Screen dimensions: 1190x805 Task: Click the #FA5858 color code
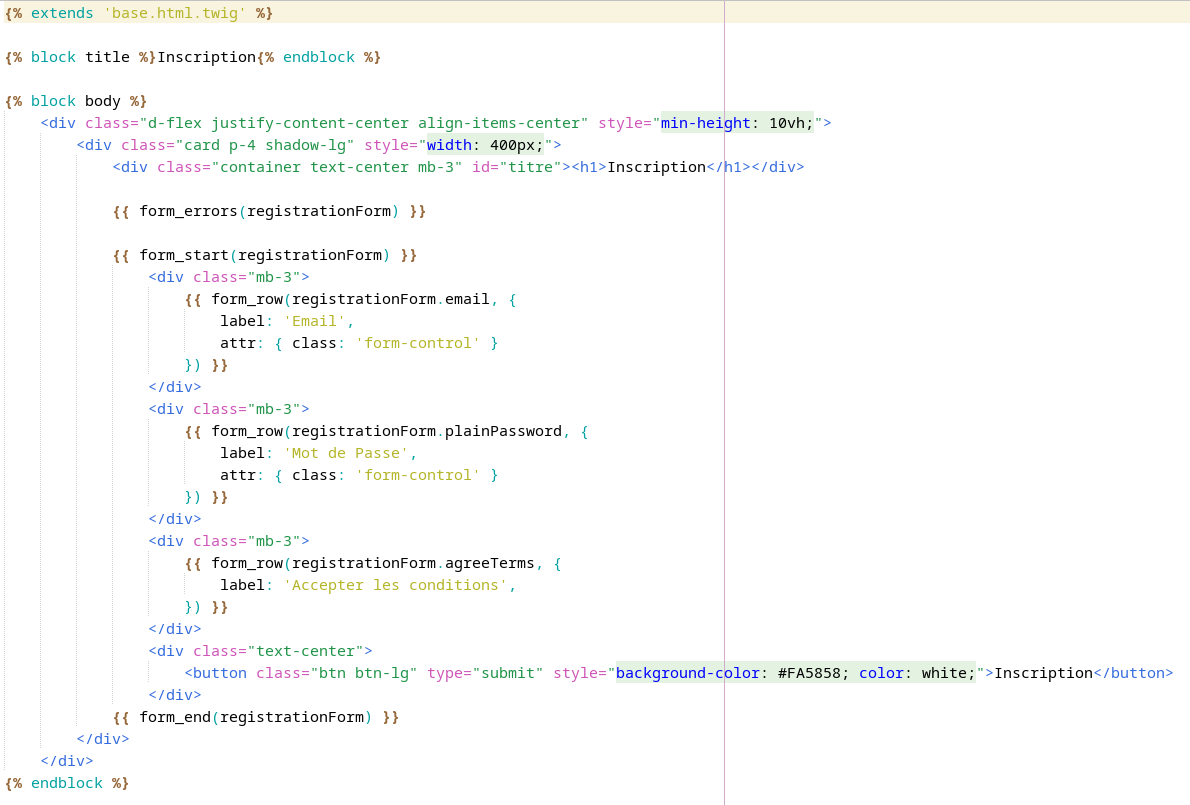click(x=813, y=673)
